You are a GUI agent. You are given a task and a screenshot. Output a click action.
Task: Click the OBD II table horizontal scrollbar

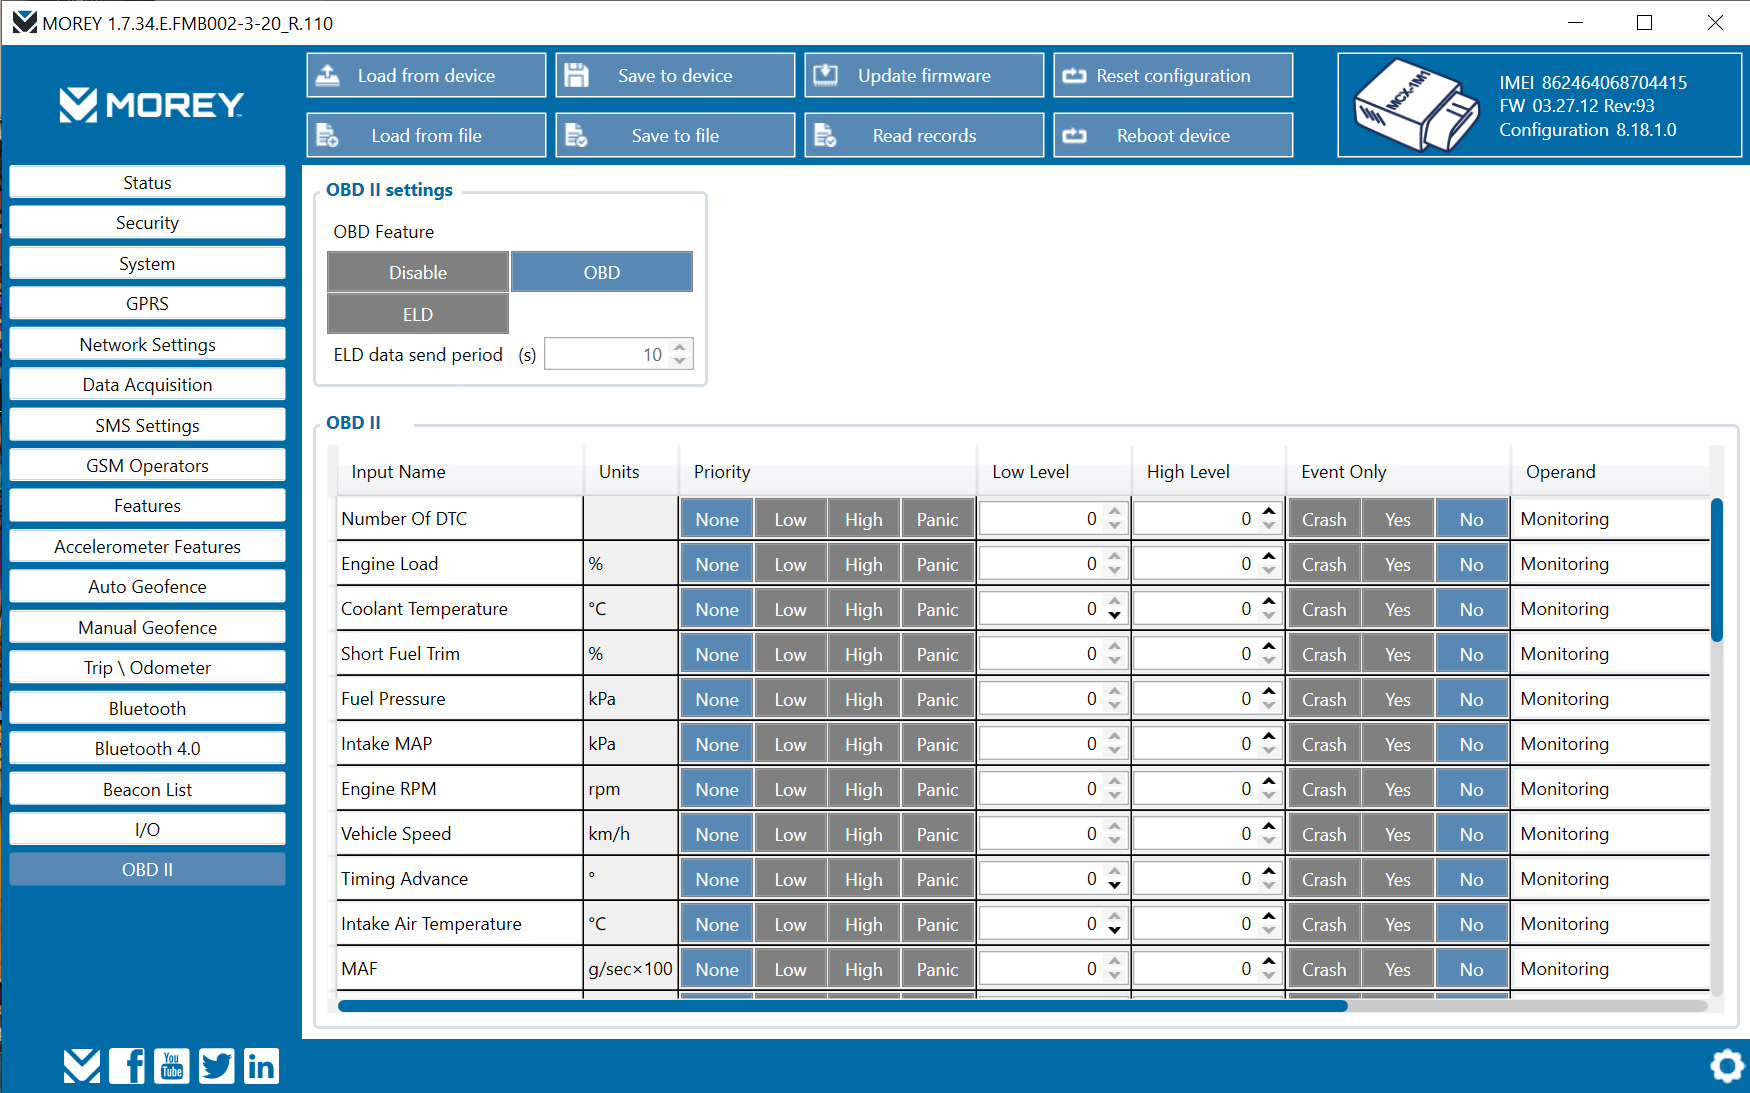point(842,1006)
